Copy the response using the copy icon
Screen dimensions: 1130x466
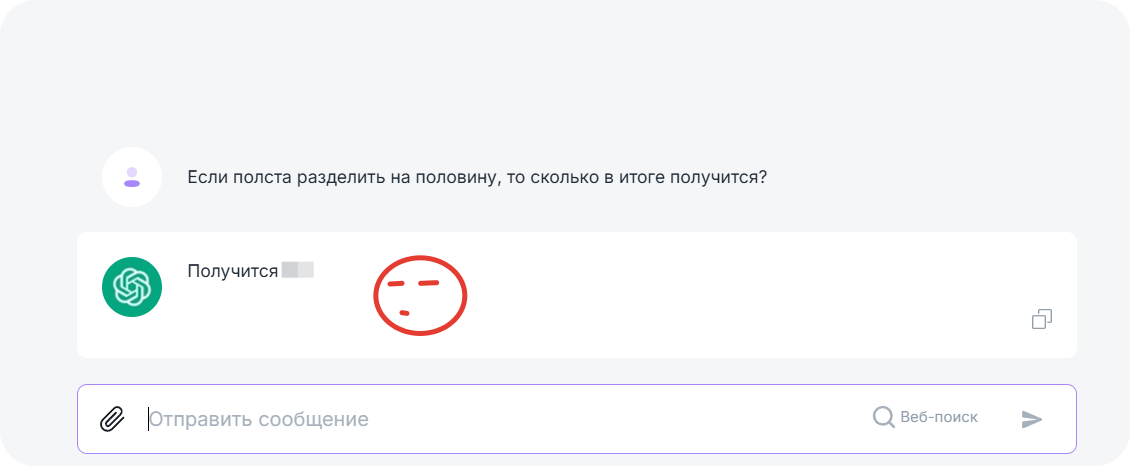click(x=1042, y=319)
